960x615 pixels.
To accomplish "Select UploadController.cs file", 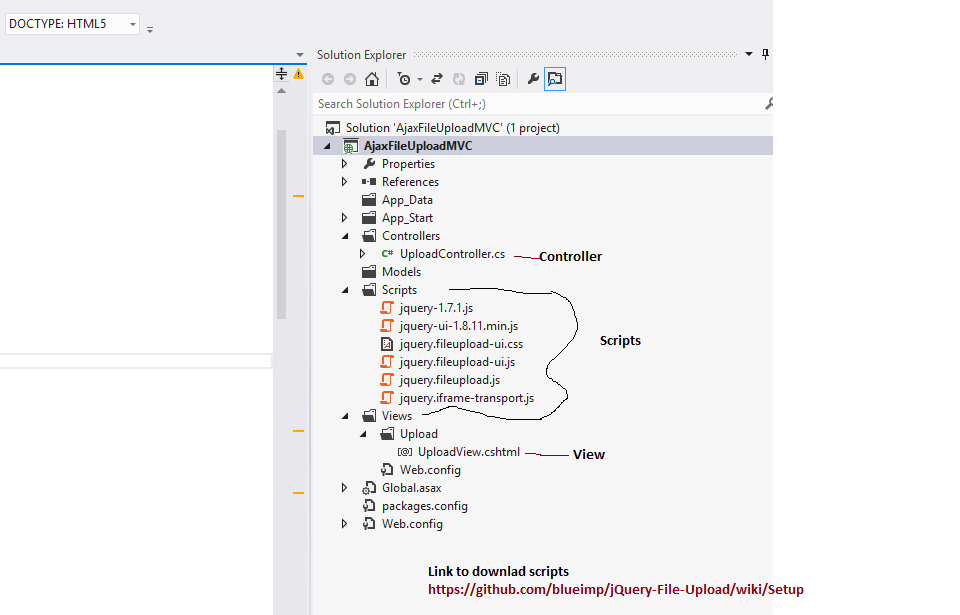I will point(452,254).
